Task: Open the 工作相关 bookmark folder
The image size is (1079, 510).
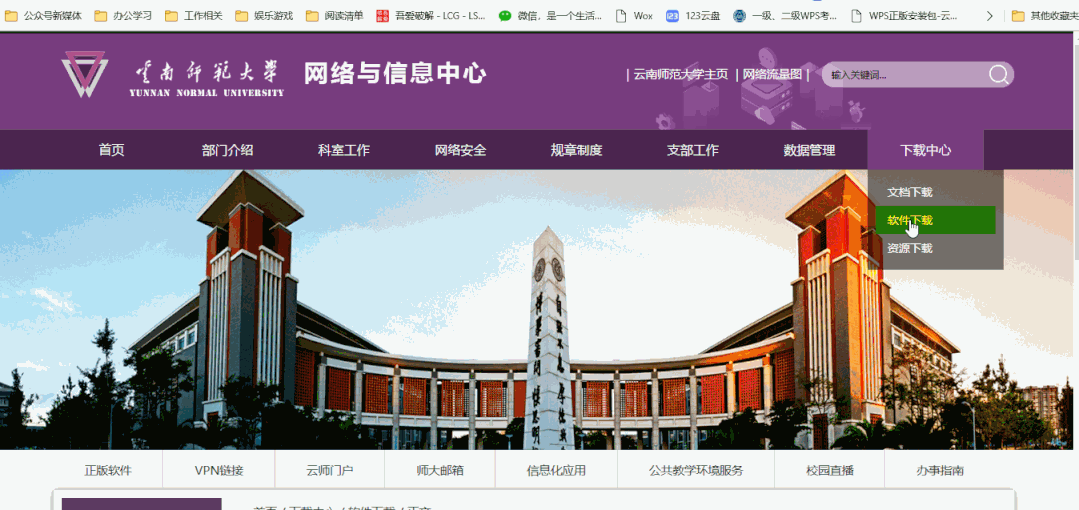Action: tap(194, 15)
